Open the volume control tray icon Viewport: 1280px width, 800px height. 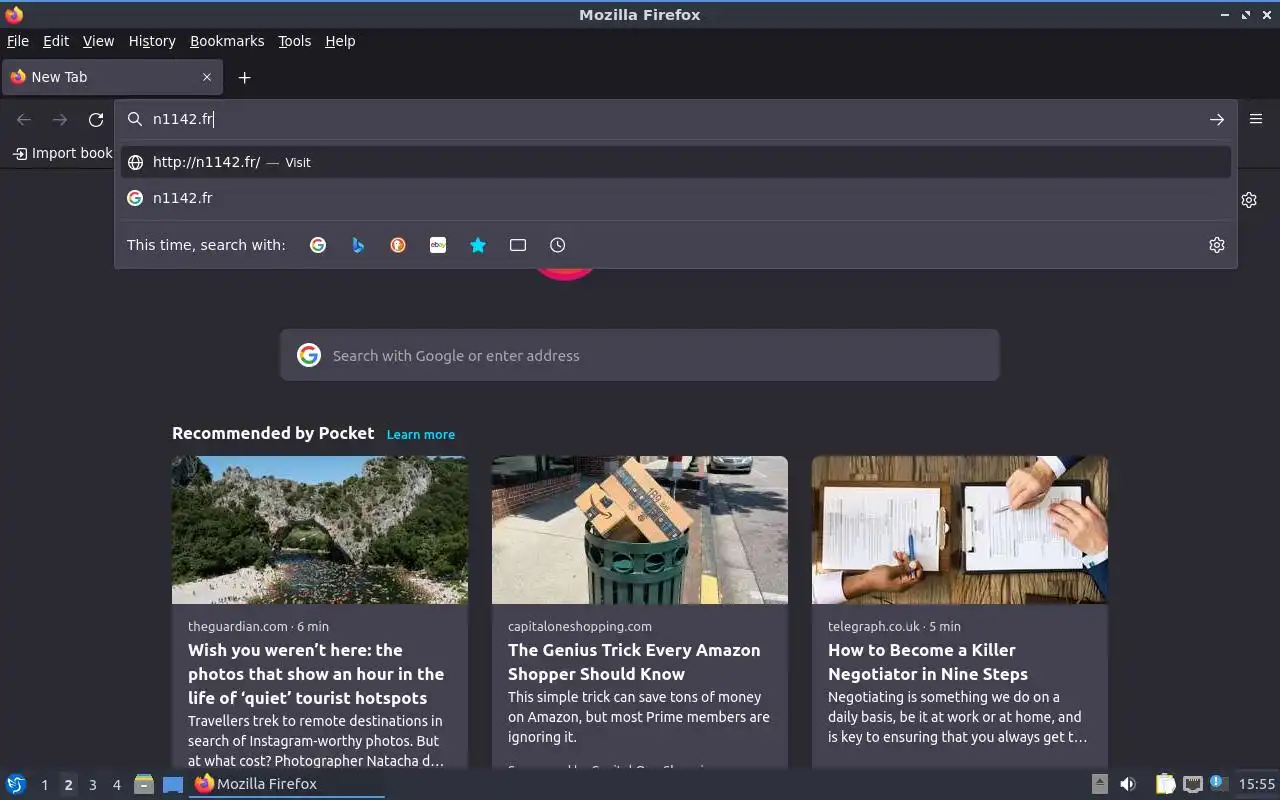(1128, 784)
